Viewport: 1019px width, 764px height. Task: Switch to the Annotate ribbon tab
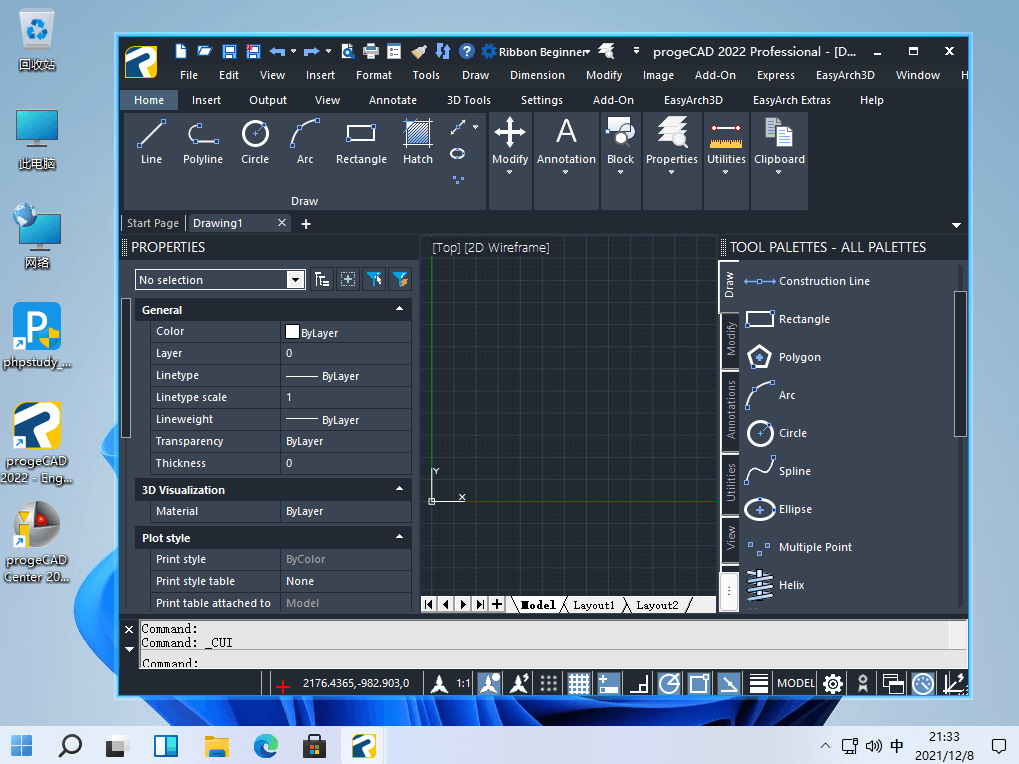(x=393, y=100)
